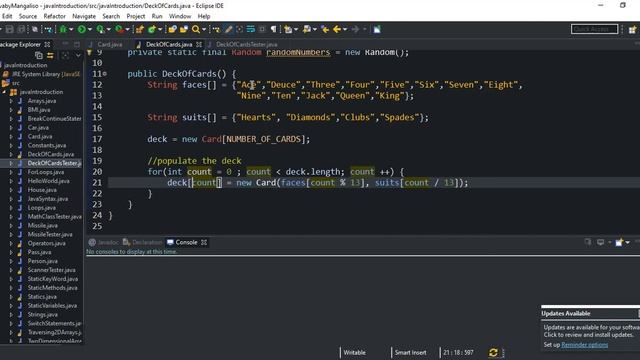Click the yellow Back arrow icon
The height and width of the screenshot is (360, 640).
tap(337, 29)
